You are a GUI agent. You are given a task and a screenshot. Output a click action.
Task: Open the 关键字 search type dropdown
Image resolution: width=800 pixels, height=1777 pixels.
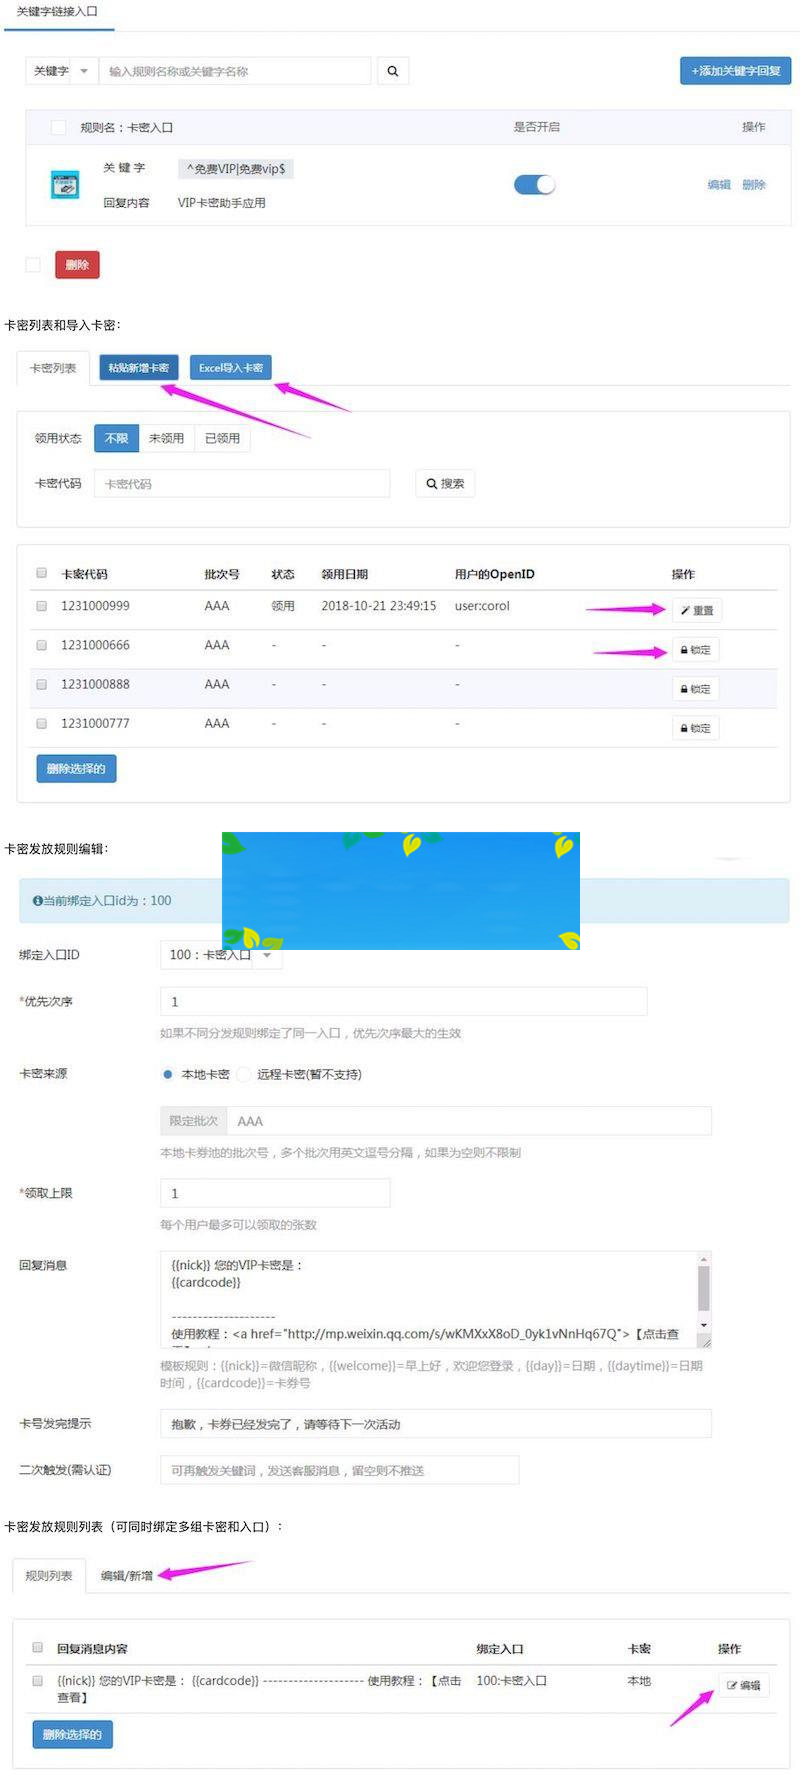(x=61, y=71)
